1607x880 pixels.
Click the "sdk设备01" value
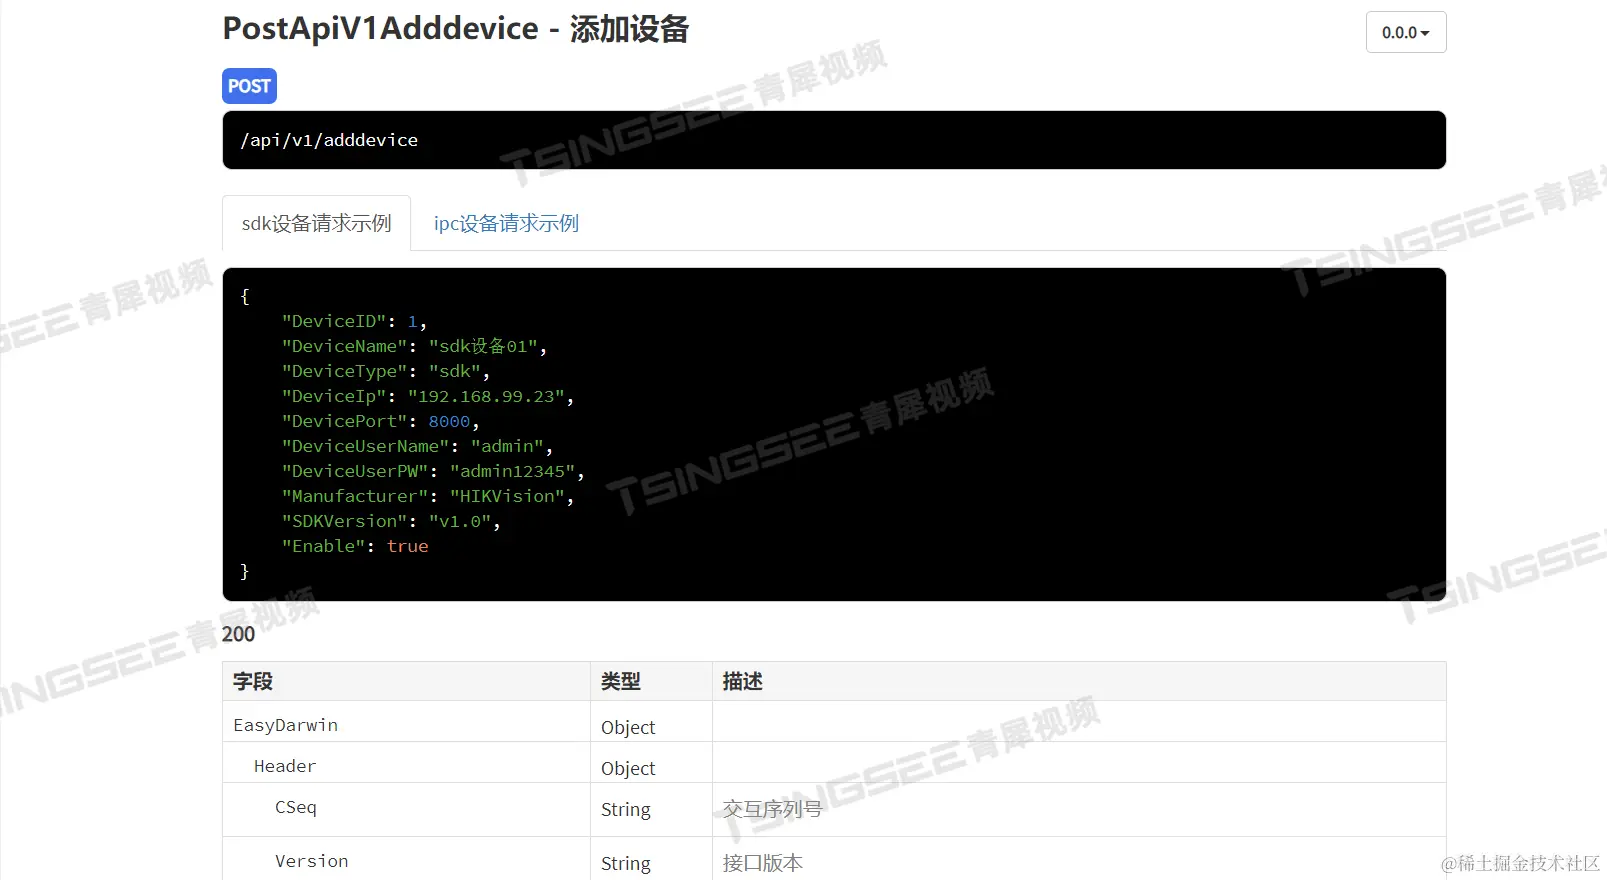pos(483,346)
